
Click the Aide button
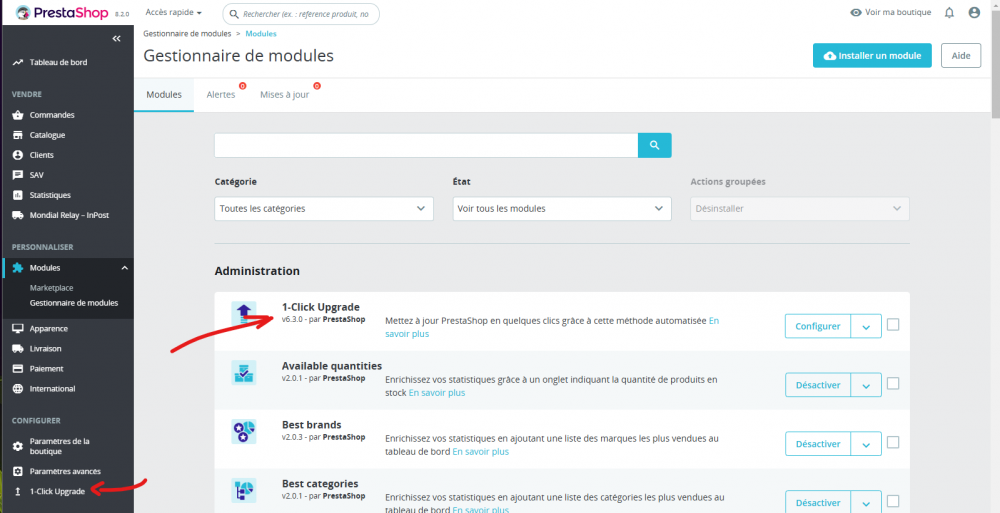[961, 56]
